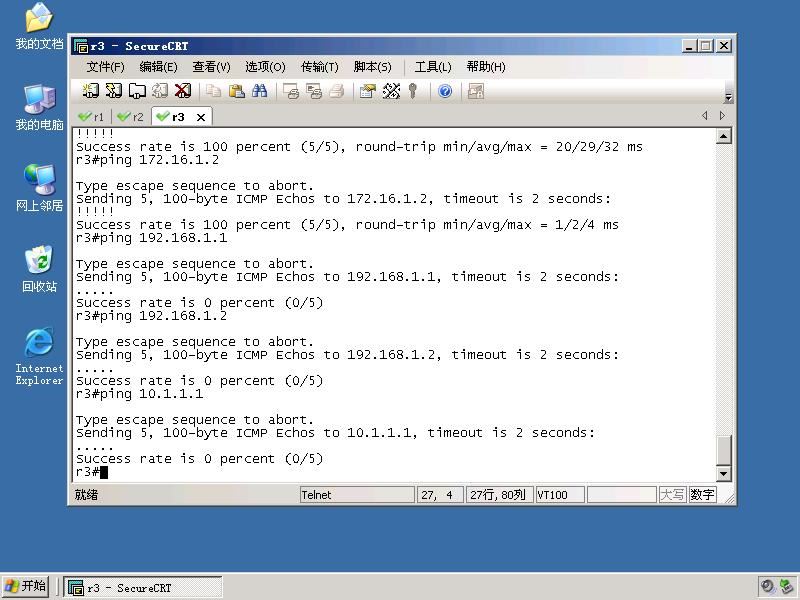Click tab scroll right arrow
The height and width of the screenshot is (600, 800).
(x=722, y=116)
